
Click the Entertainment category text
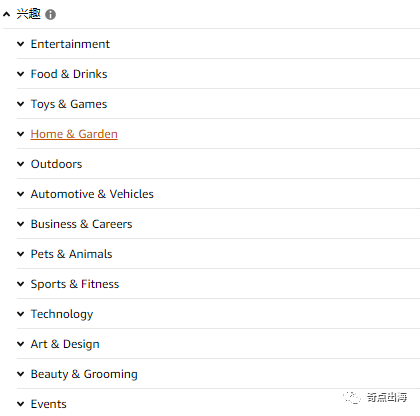tap(70, 44)
